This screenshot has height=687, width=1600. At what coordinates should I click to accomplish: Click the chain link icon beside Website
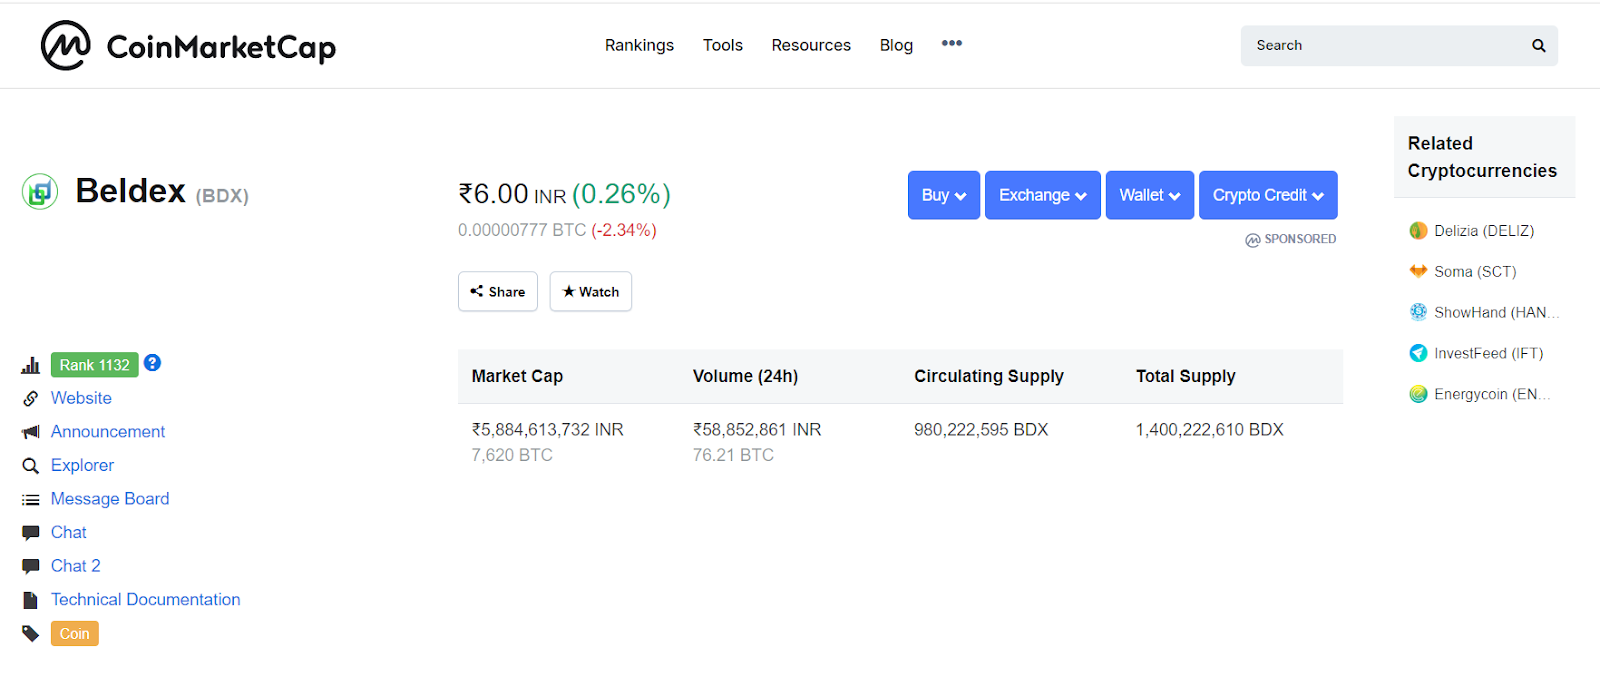(x=31, y=398)
